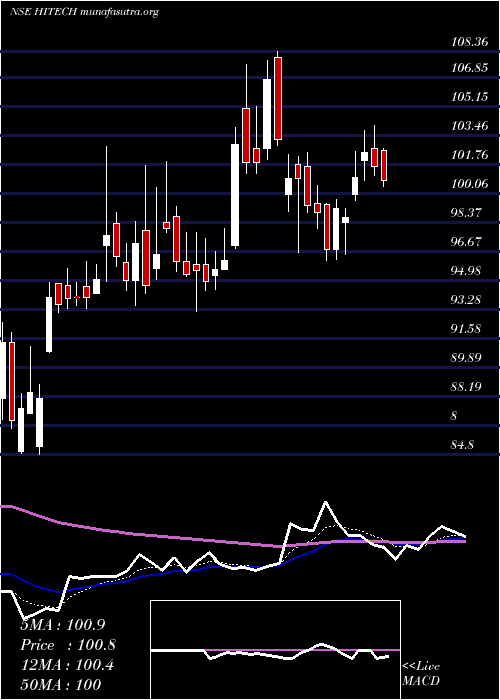This screenshot has height=700, width=500.
Task: Select the 108.36 price axis label
Action: pos(470,43)
